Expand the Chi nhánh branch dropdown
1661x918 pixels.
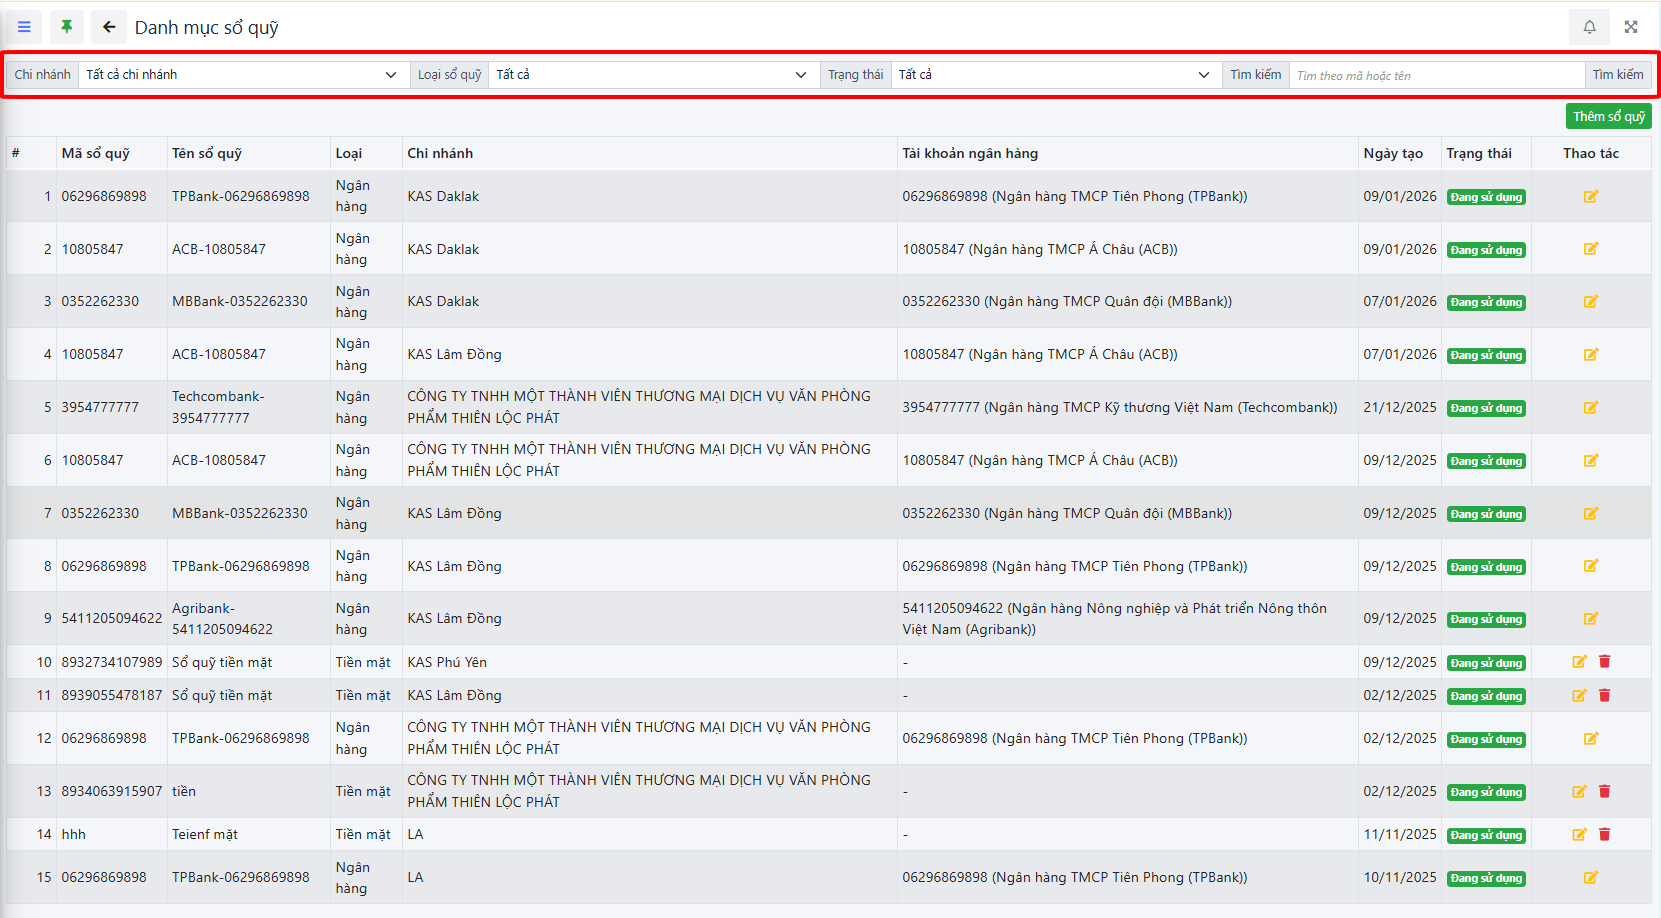pyautogui.click(x=241, y=75)
